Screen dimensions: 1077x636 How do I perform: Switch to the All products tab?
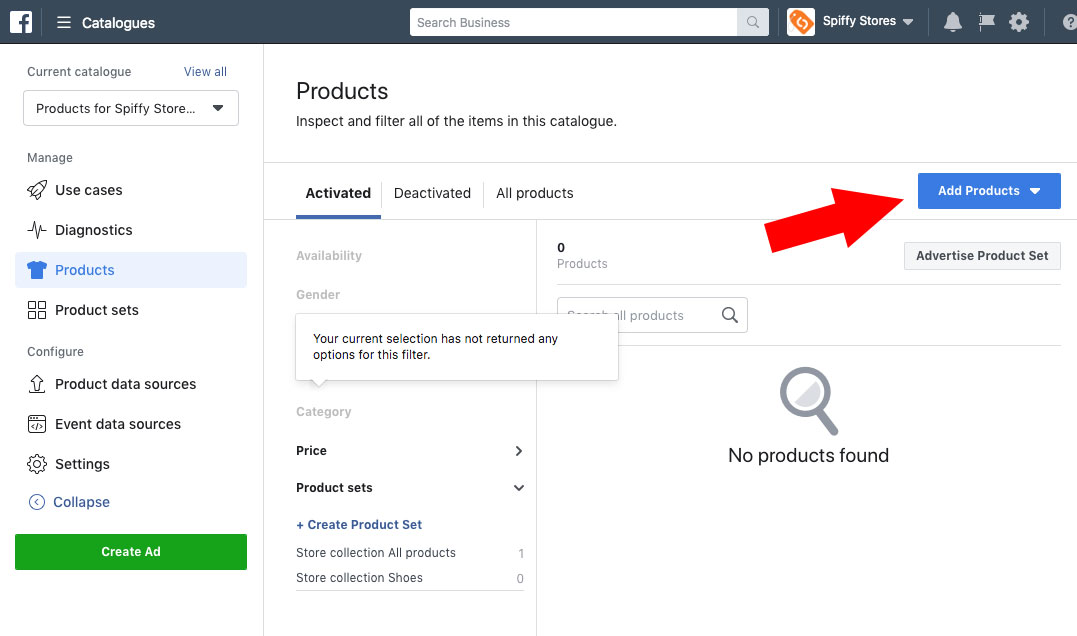click(534, 193)
